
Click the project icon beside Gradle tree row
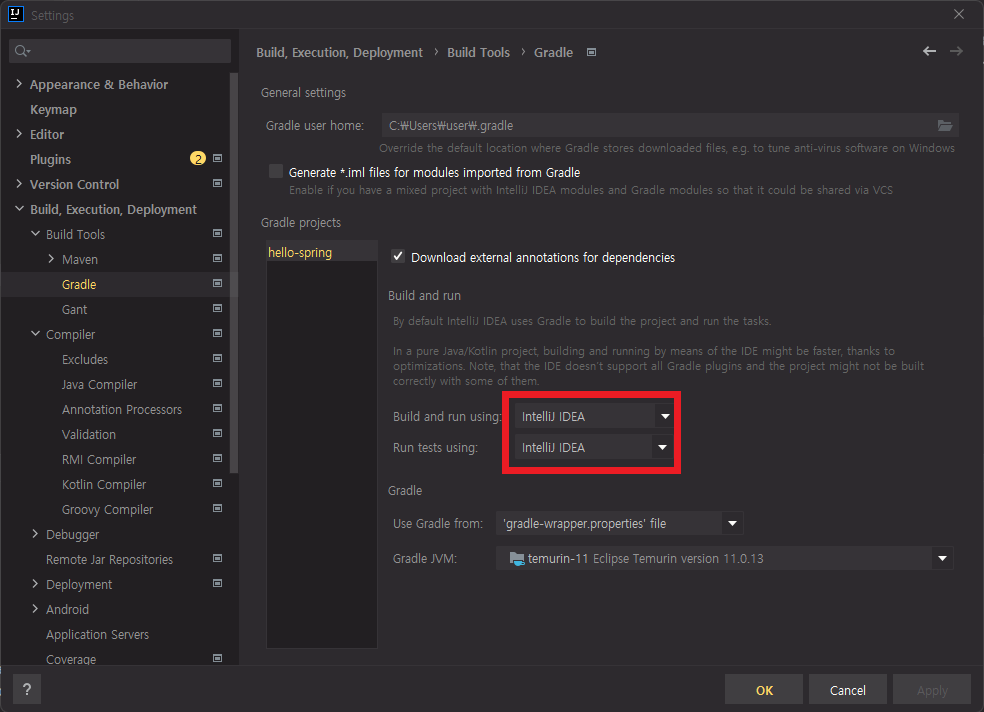pyautogui.click(x=218, y=284)
